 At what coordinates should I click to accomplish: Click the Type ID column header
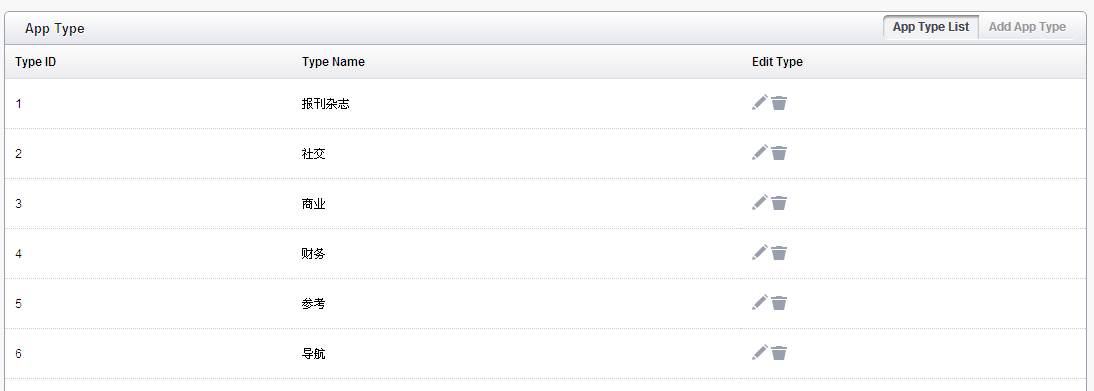pos(36,61)
